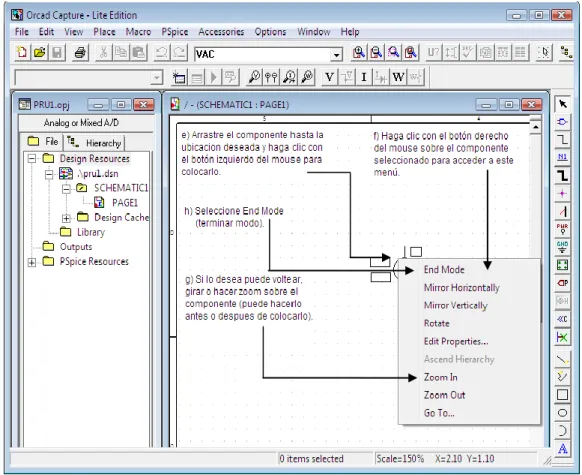This screenshot has height=475, width=582.
Task: Collapse the Design Resources tree node
Action: coord(32,159)
